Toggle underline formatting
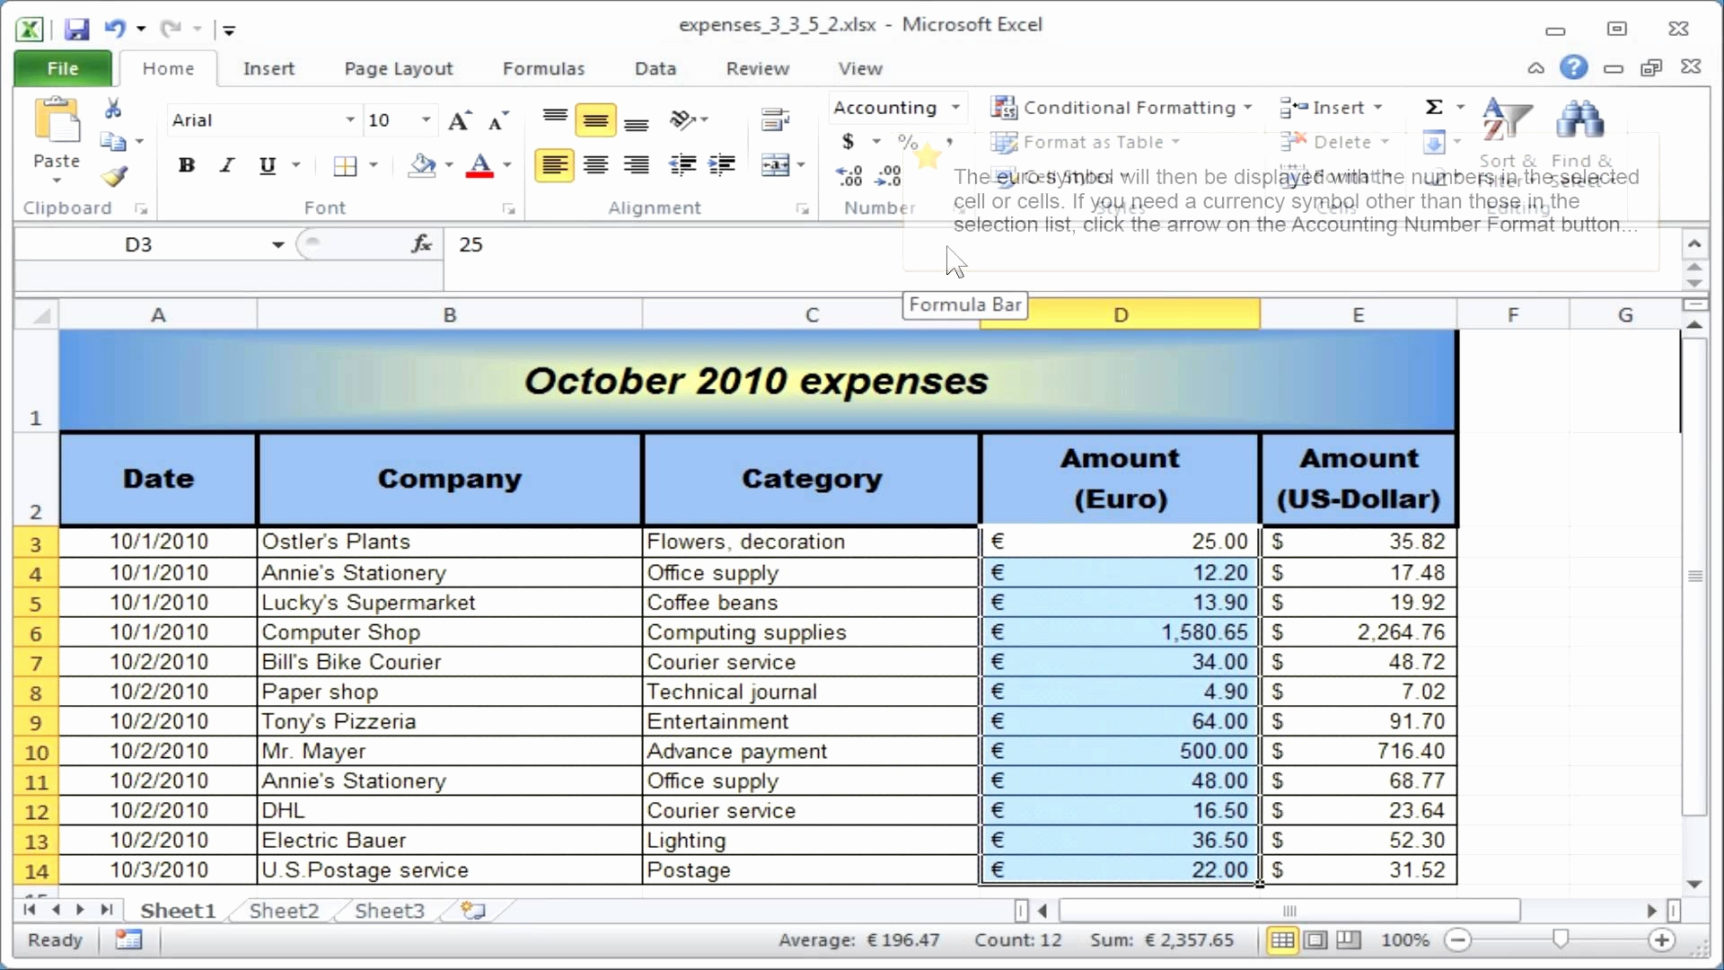 pos(266,166)
